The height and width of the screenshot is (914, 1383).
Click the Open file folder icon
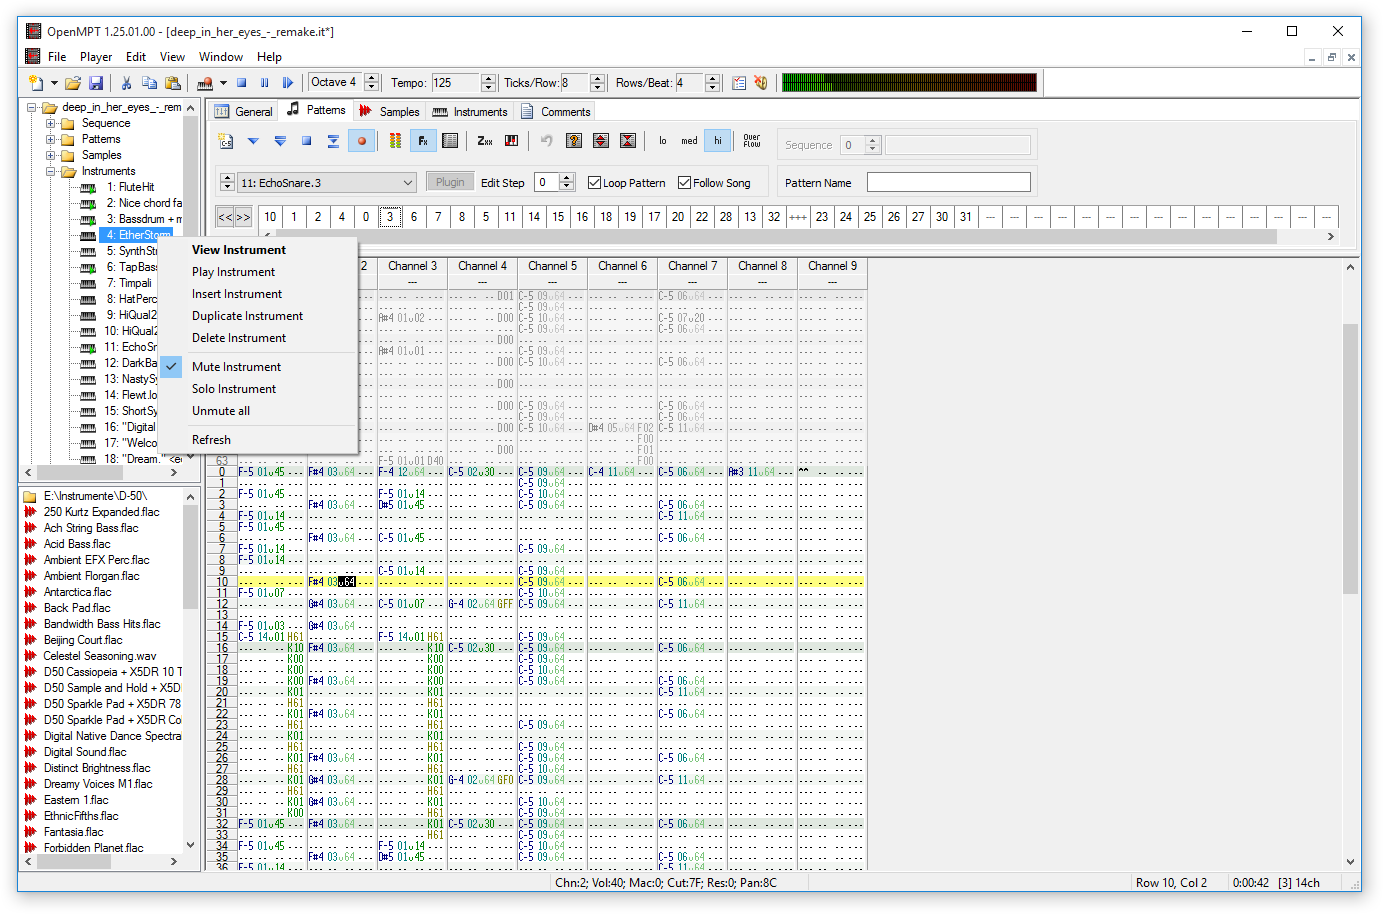[73, 83]
